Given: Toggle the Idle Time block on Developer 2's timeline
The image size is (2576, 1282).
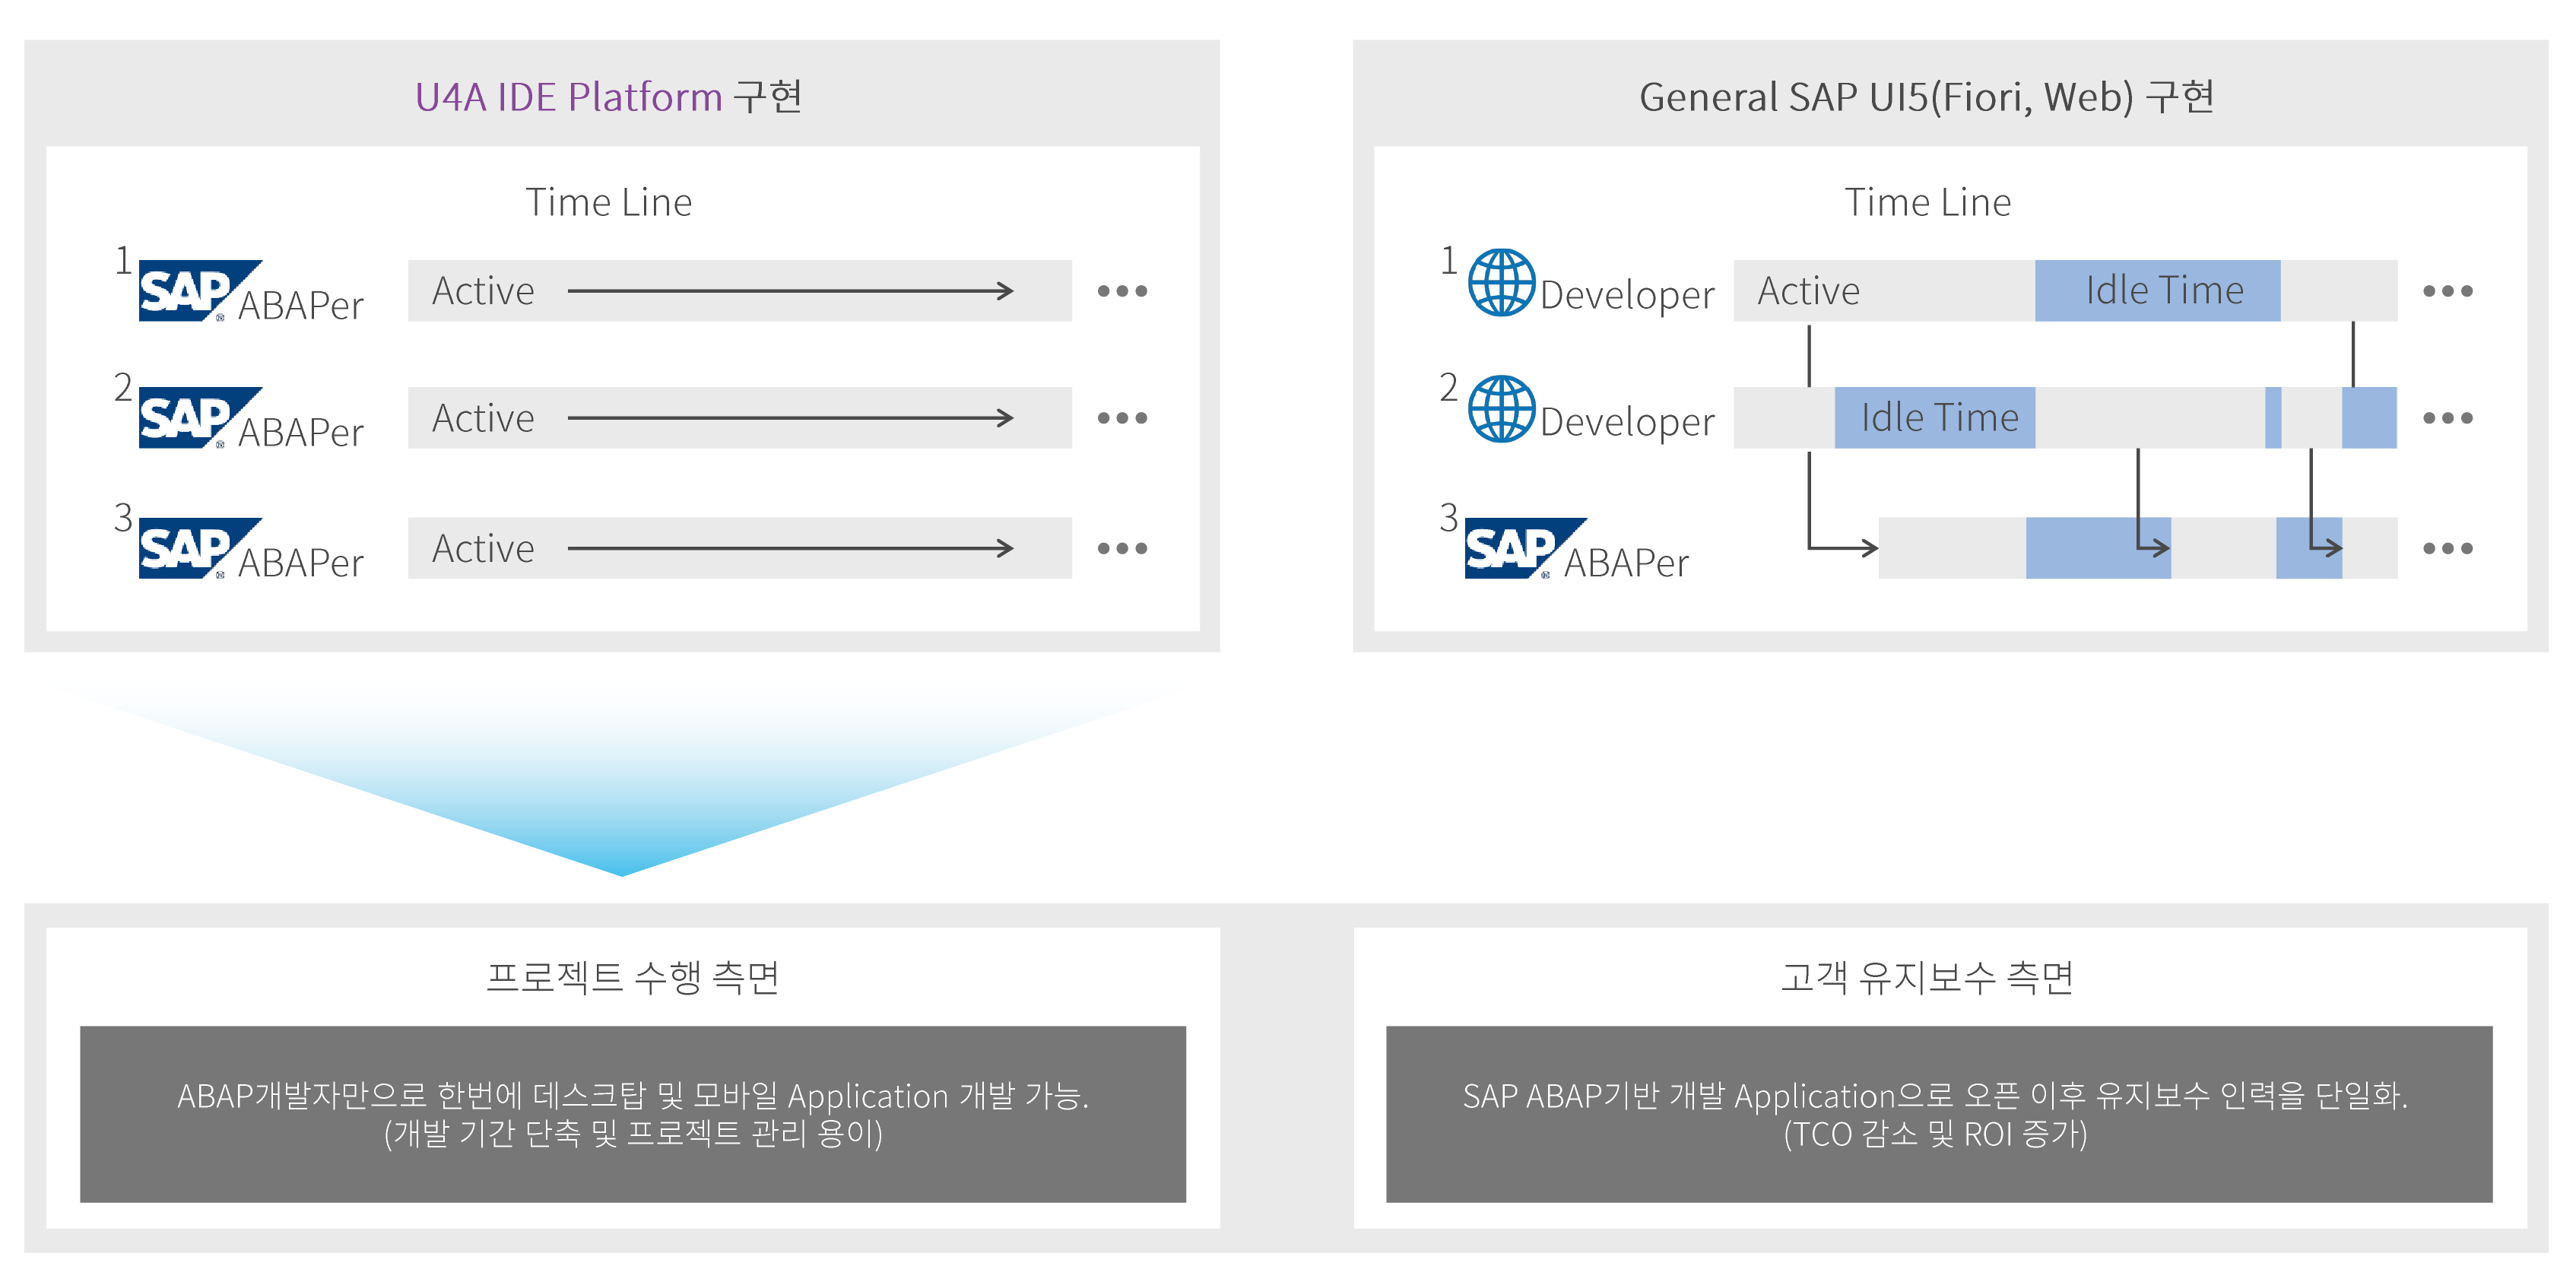Looking at the screenshot, I should pos(1935,417).
